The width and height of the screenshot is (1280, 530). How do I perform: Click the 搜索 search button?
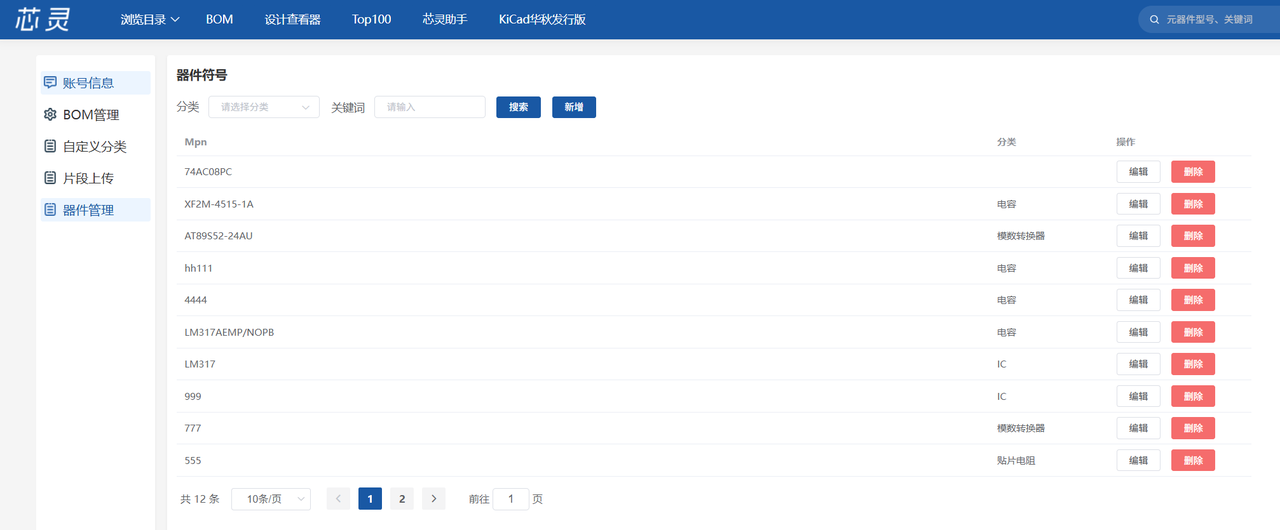tap(518, 107)
